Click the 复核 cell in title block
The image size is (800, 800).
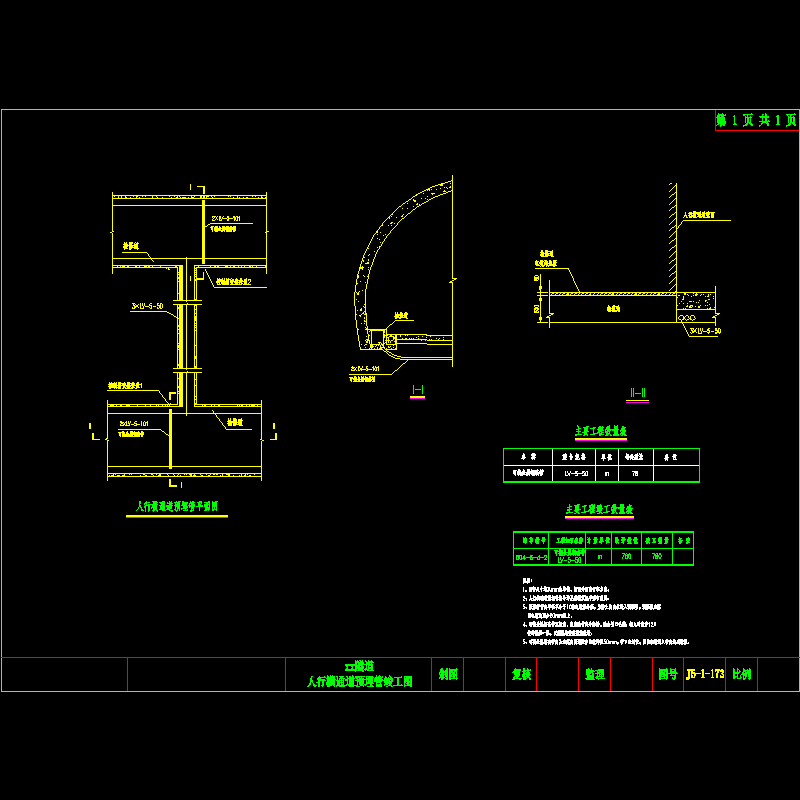(x=520, y=674)
